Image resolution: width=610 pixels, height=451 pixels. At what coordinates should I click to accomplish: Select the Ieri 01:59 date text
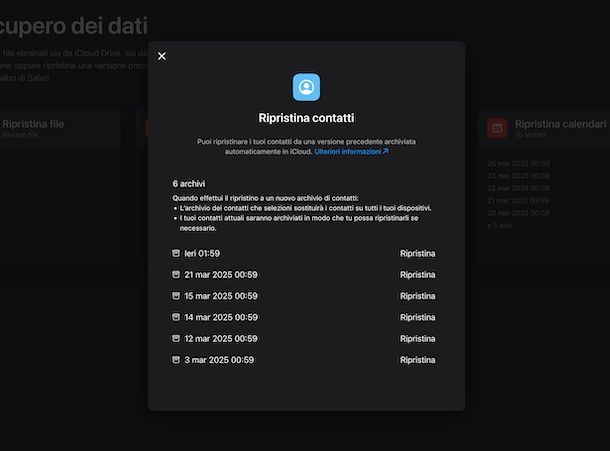tap(202, 254)
